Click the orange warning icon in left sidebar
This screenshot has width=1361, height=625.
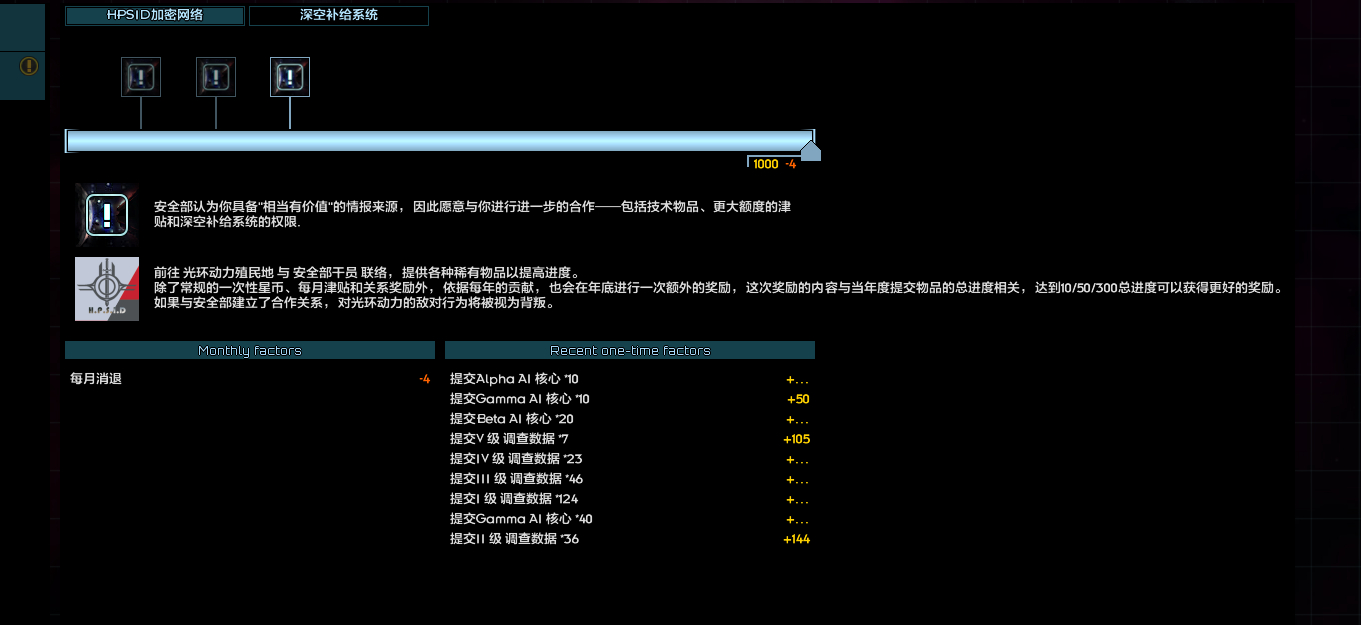pos(29,66)
